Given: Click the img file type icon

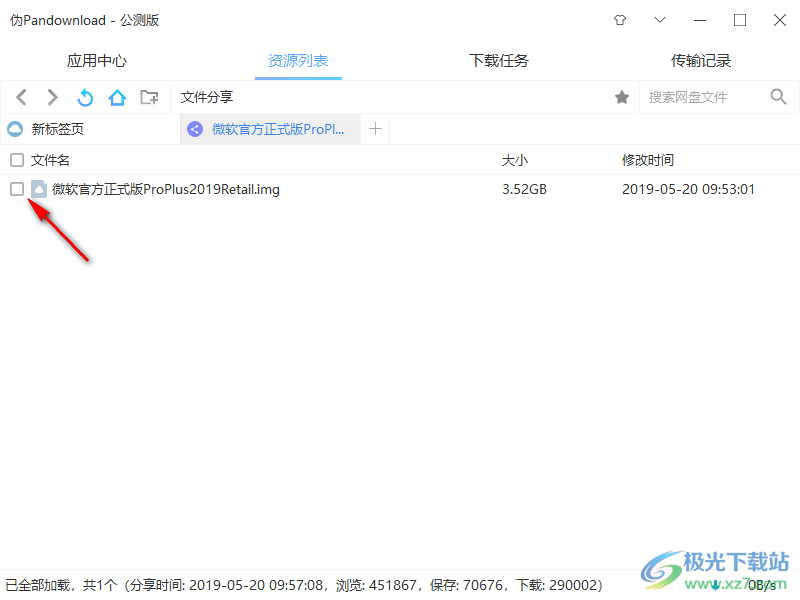Looking at the screenshot, I should (39, 189).
